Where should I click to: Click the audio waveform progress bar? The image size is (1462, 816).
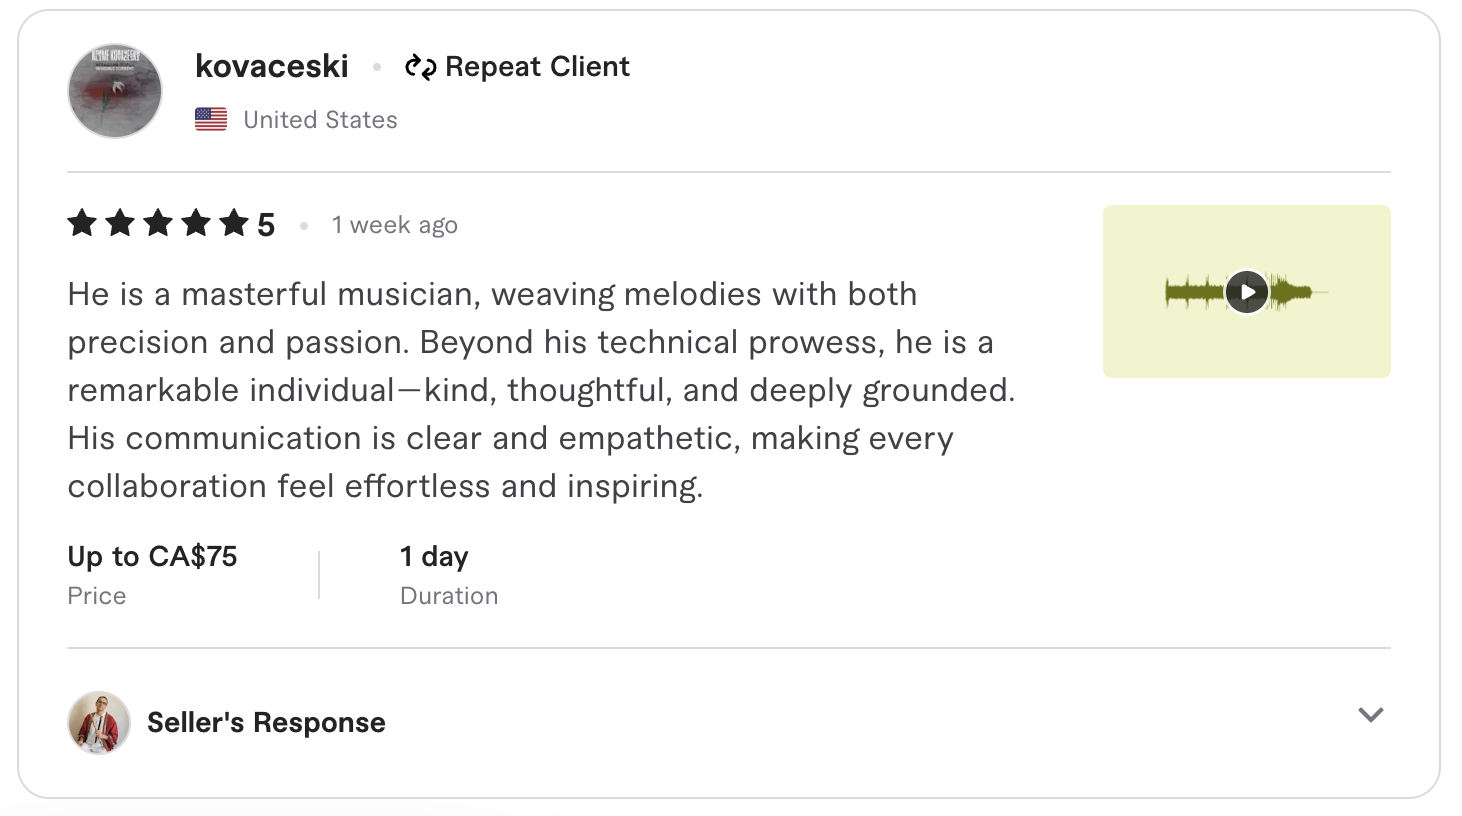point(1246,291)
